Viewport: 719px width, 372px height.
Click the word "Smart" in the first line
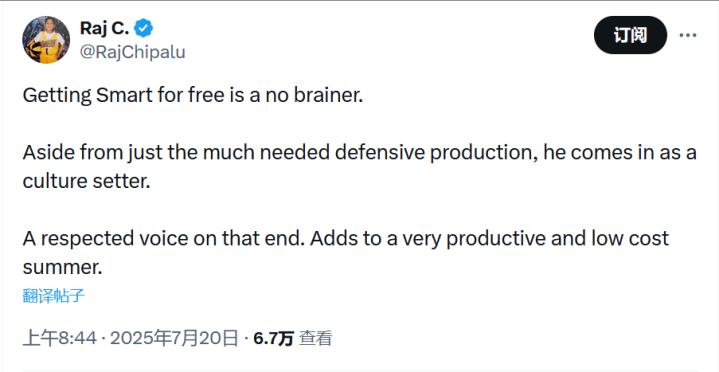point(123,95)
